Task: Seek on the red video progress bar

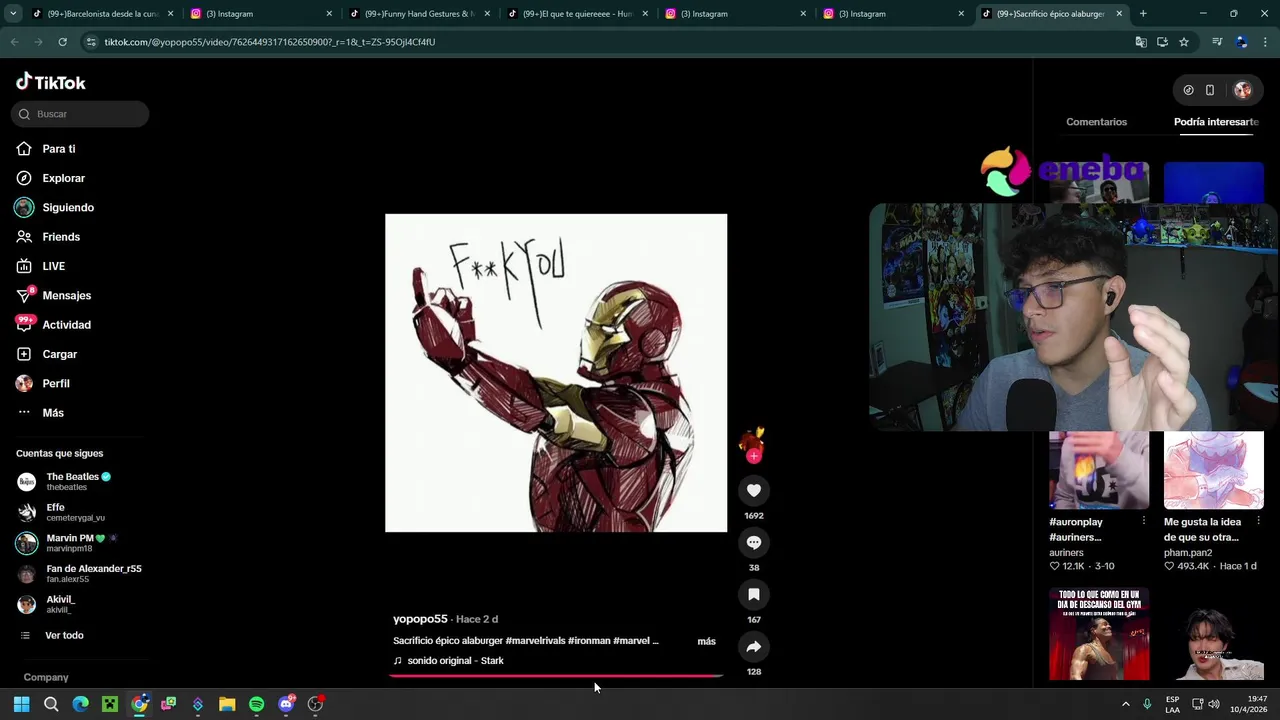Action: click(556, 676)
